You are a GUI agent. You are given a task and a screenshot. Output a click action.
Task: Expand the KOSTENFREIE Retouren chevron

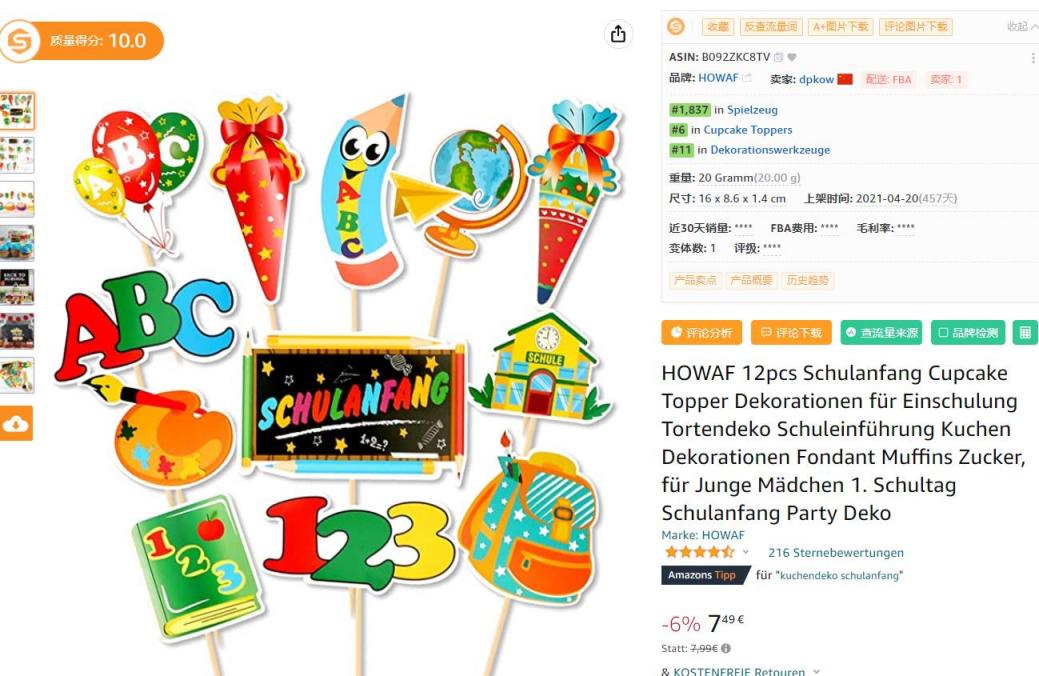pyautogui.click(x=816, y=671)
